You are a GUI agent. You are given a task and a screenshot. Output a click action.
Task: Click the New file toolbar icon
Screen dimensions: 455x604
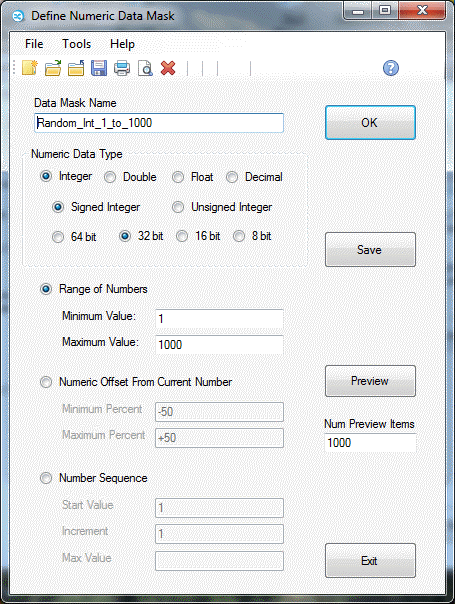point(30,68)
